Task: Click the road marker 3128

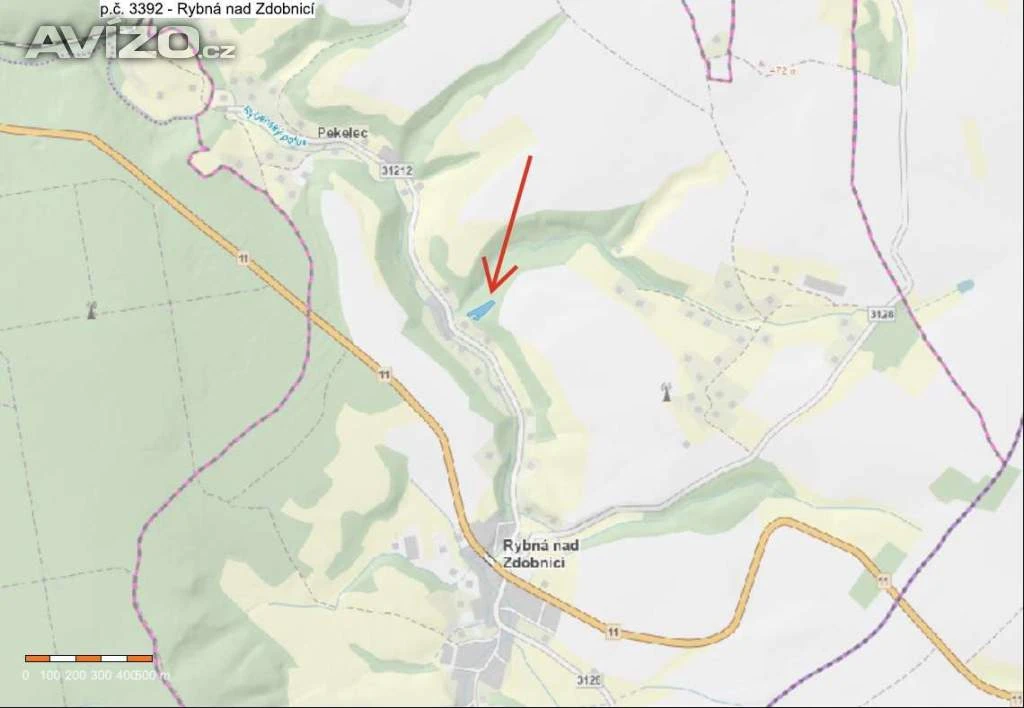Action: pyautogui.click(x=882, y=314)
